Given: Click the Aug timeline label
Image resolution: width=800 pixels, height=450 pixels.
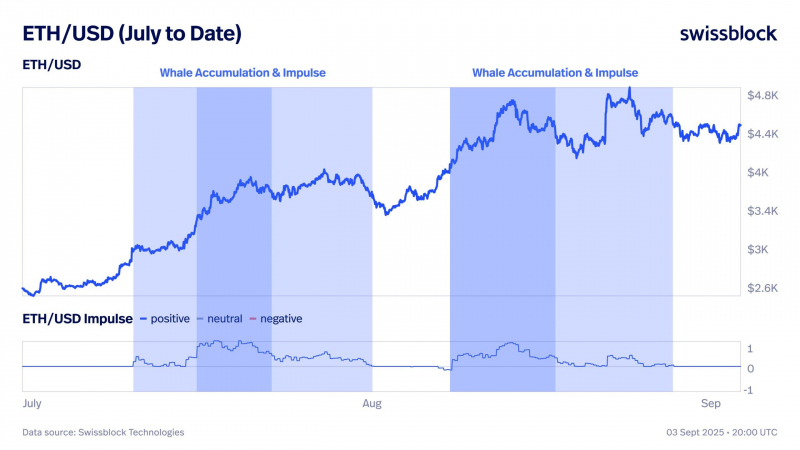Looking at the screenshot, I should [372, 404].
